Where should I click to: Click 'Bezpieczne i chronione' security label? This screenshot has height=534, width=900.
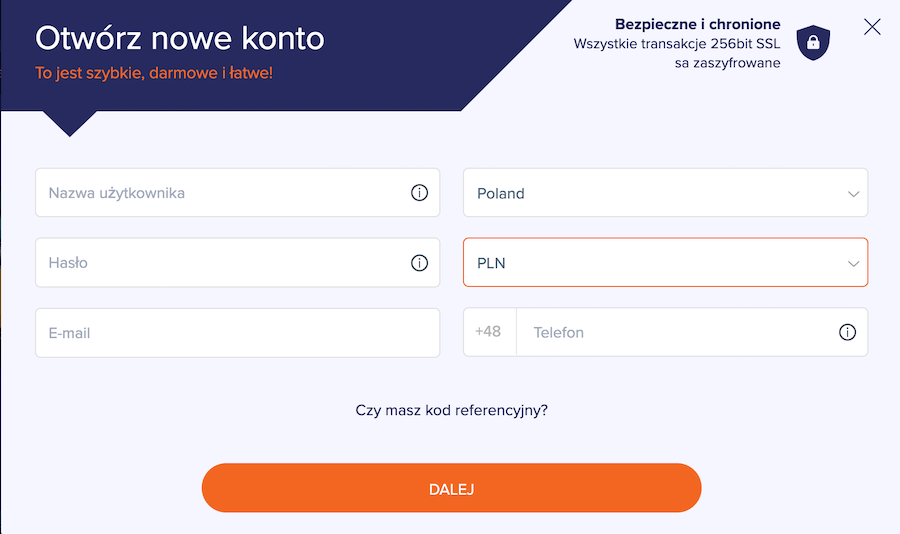[x=697, y=24]
